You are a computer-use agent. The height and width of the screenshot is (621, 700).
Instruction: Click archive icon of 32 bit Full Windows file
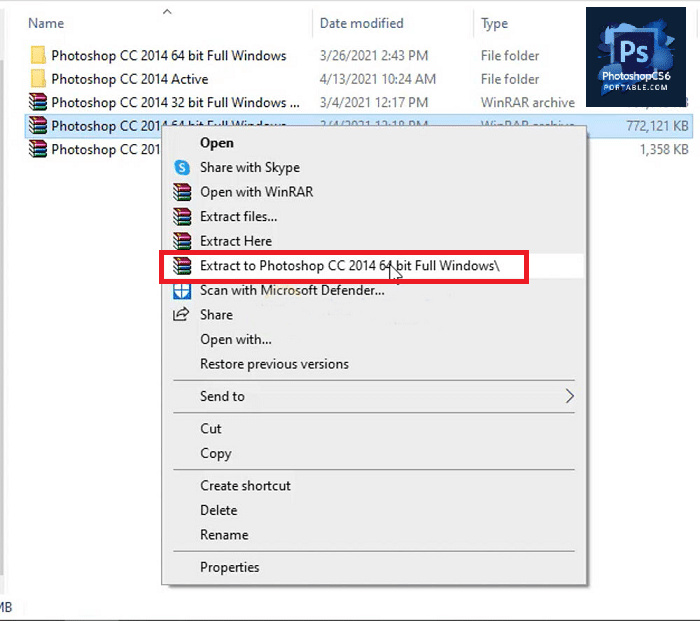point(38,102)
